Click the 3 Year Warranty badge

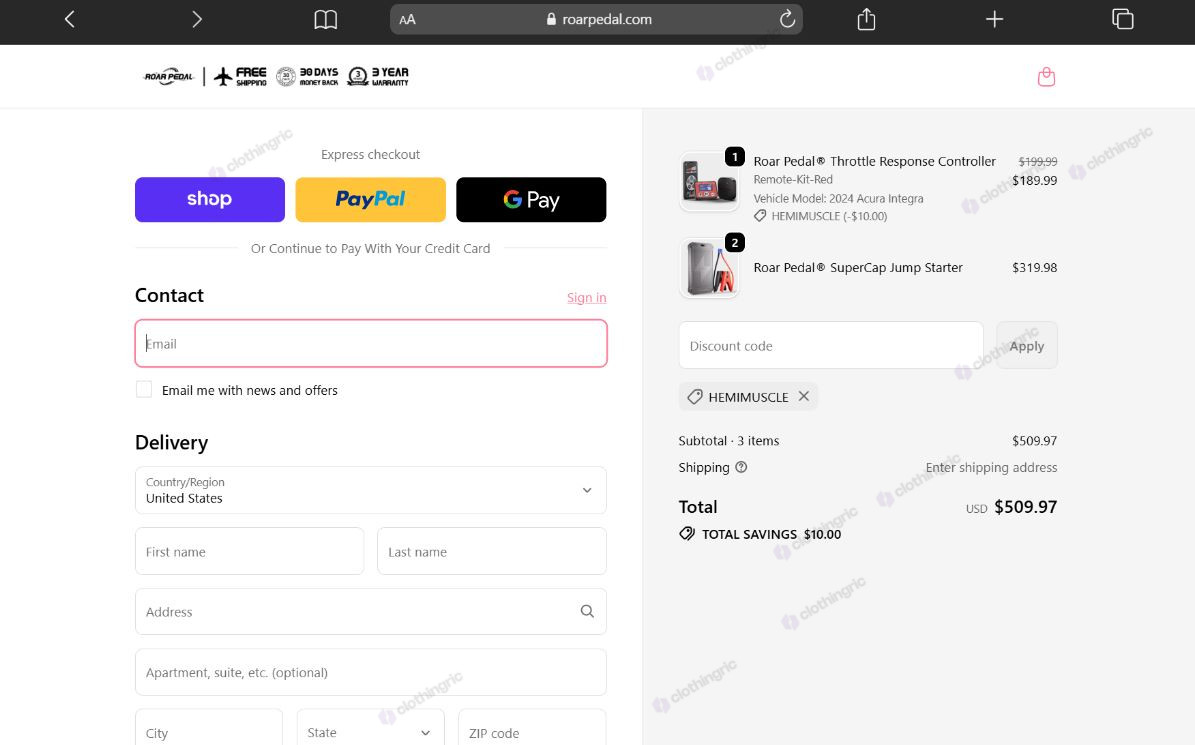[x=378, y=76]
